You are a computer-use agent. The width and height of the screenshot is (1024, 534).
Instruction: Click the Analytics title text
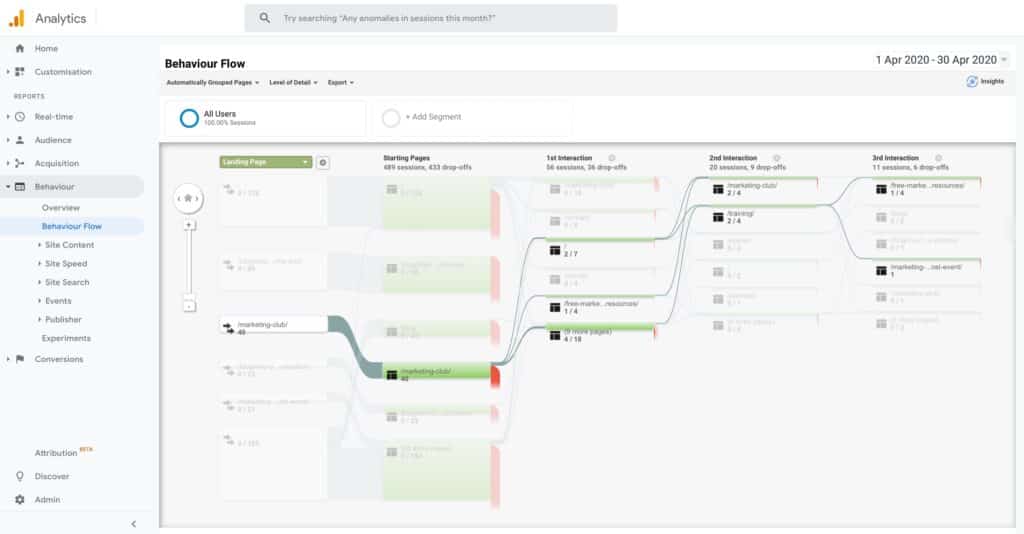[x=61, y=18]
